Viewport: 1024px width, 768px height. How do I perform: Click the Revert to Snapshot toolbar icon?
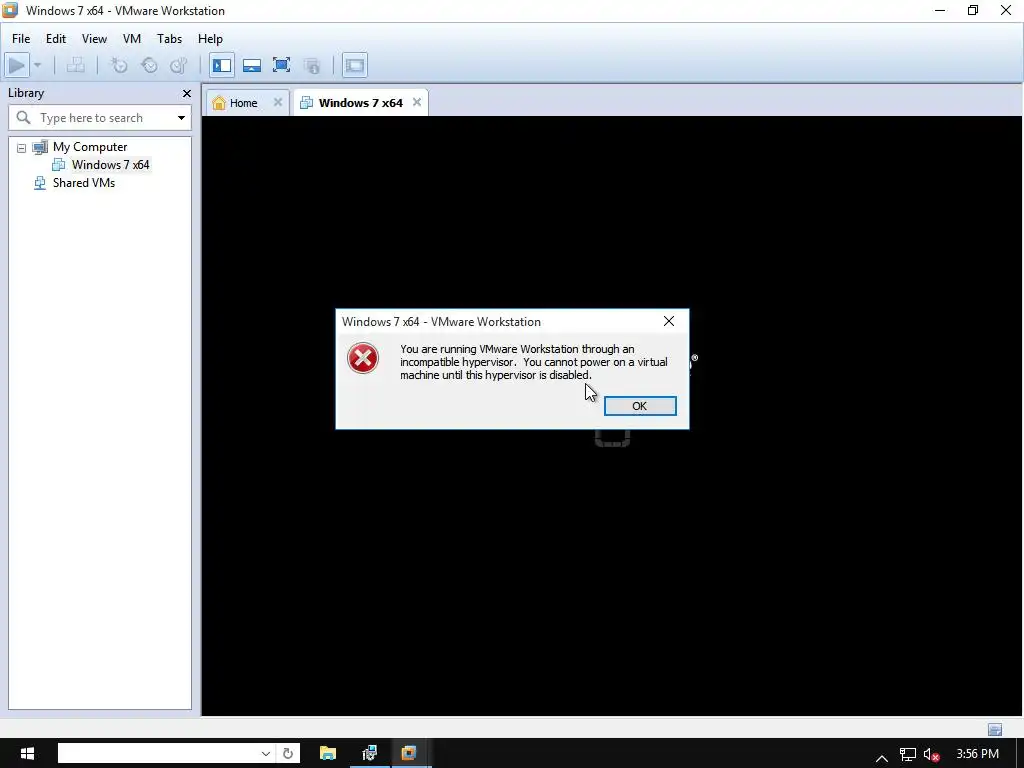(x=149, y=65)
